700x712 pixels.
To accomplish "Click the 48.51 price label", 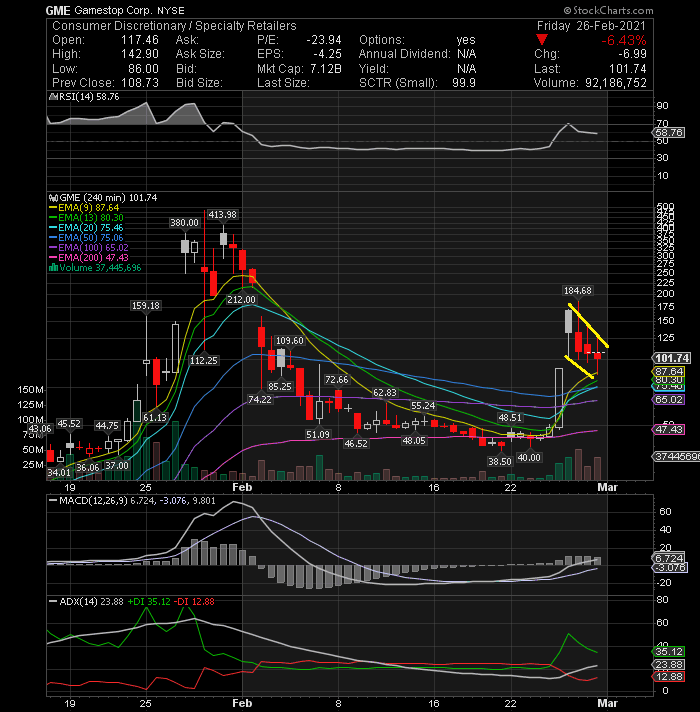I will pyautogui.click(x=510, y=417).
